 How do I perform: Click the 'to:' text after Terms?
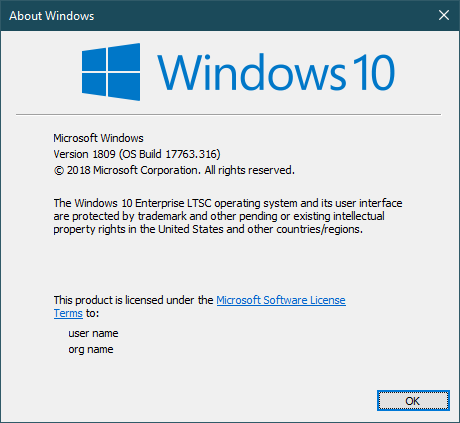92,313
